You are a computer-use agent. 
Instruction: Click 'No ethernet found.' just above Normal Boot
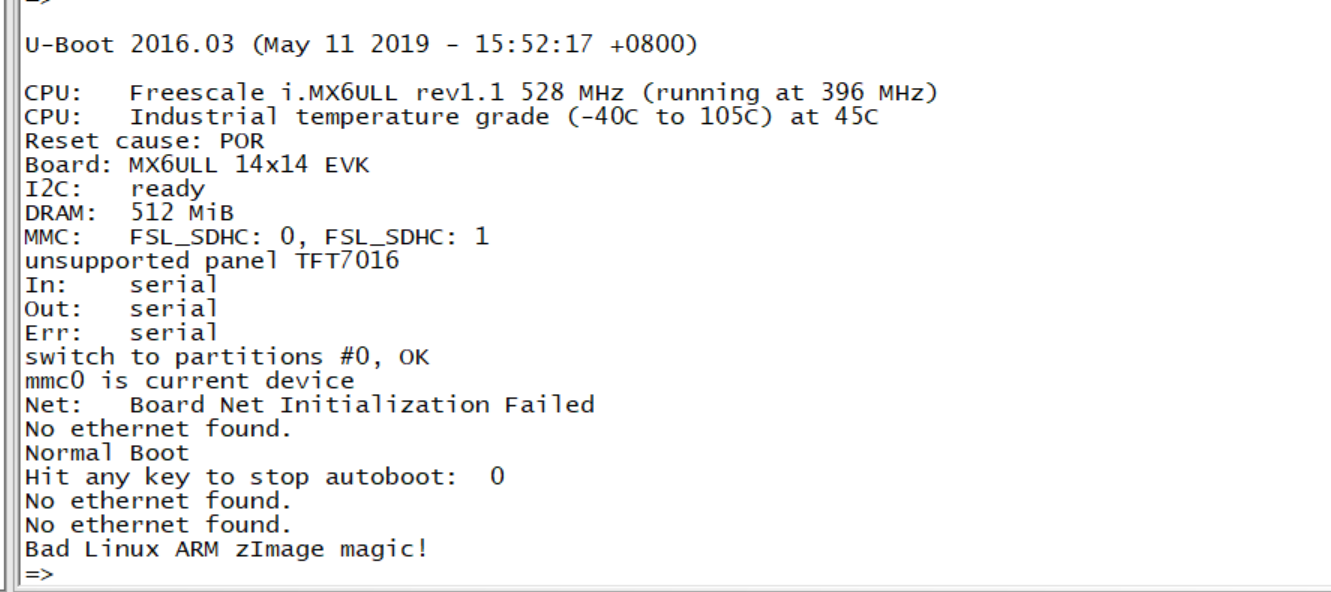tap(158, 429)
